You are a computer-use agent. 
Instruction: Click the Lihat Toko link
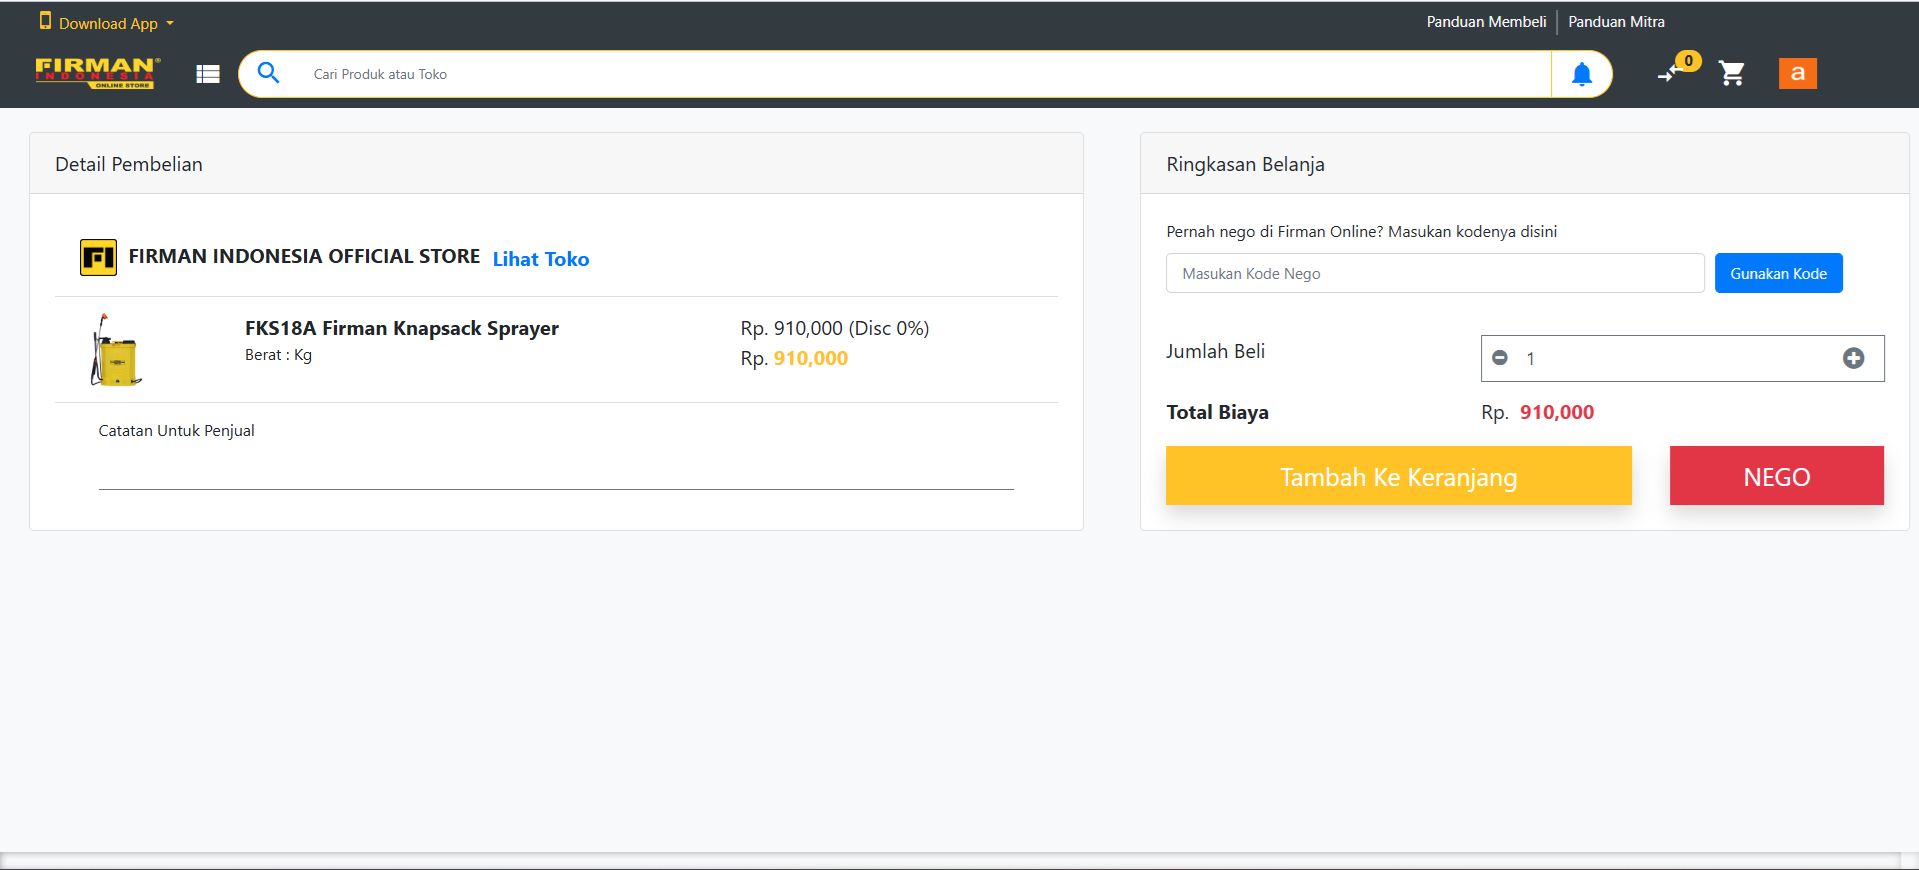(x=541, y=259)
